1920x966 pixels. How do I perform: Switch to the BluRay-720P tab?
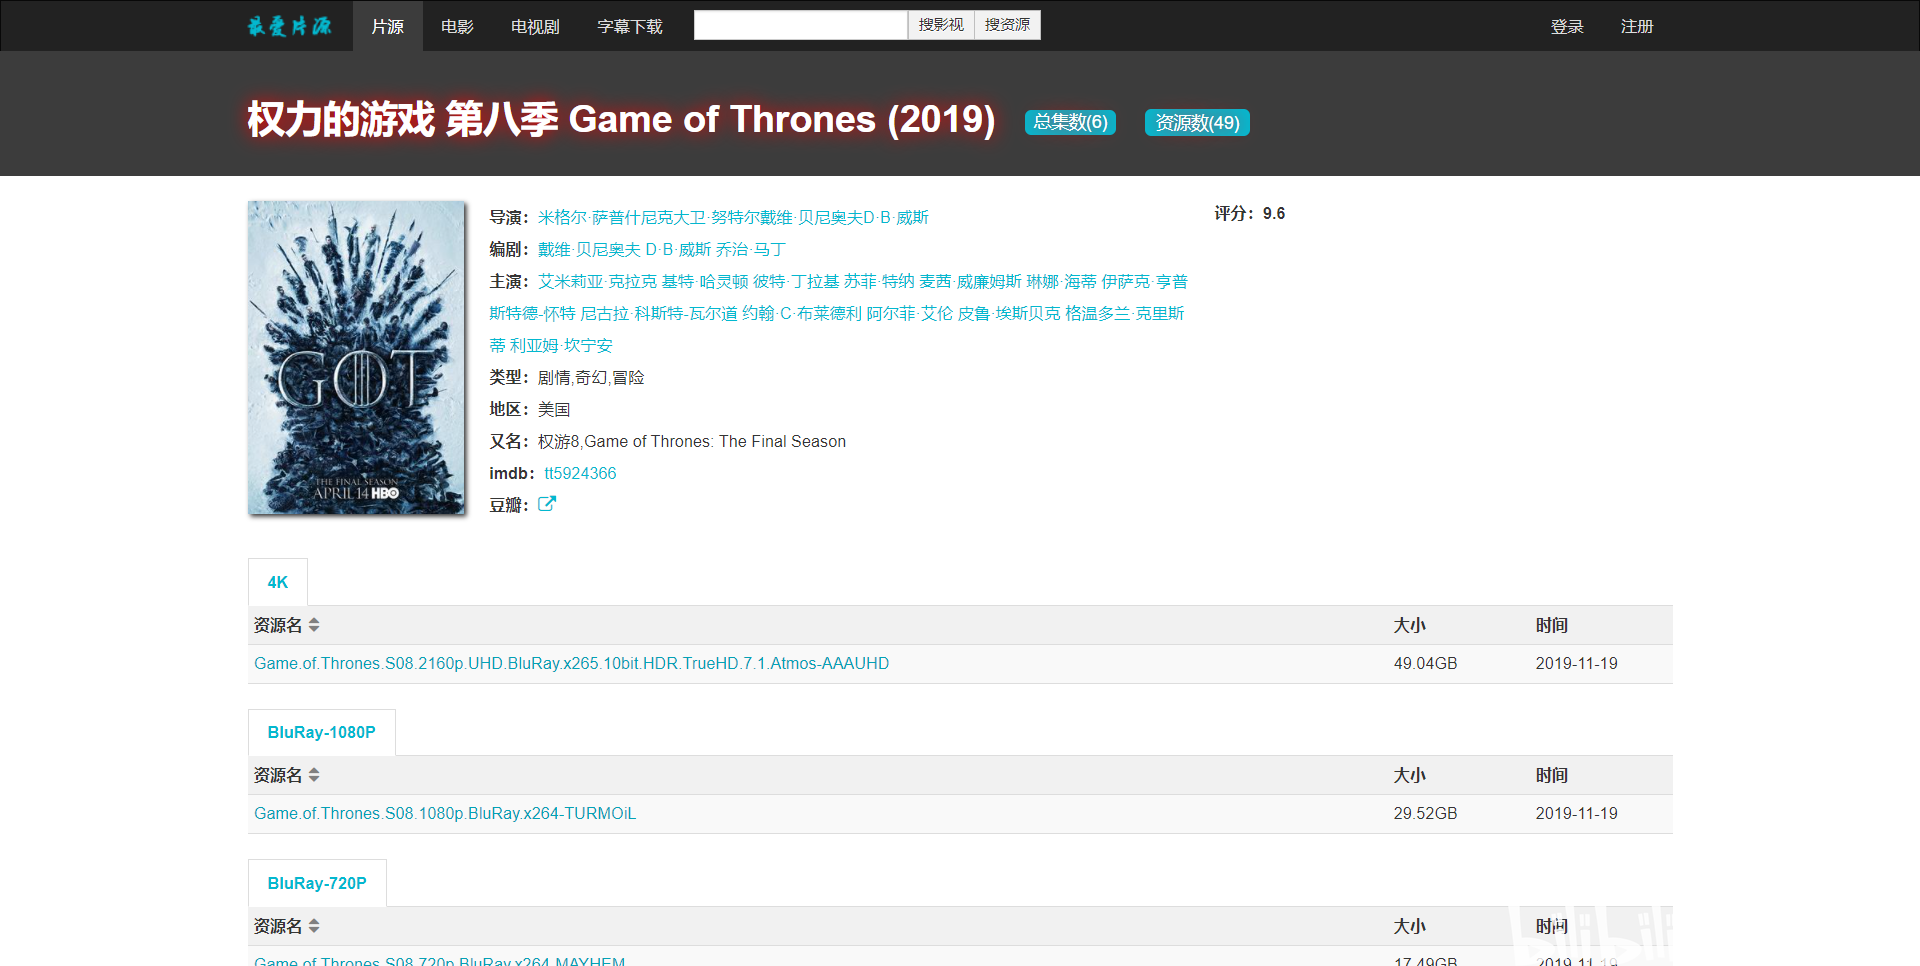(x=317, y=883)
